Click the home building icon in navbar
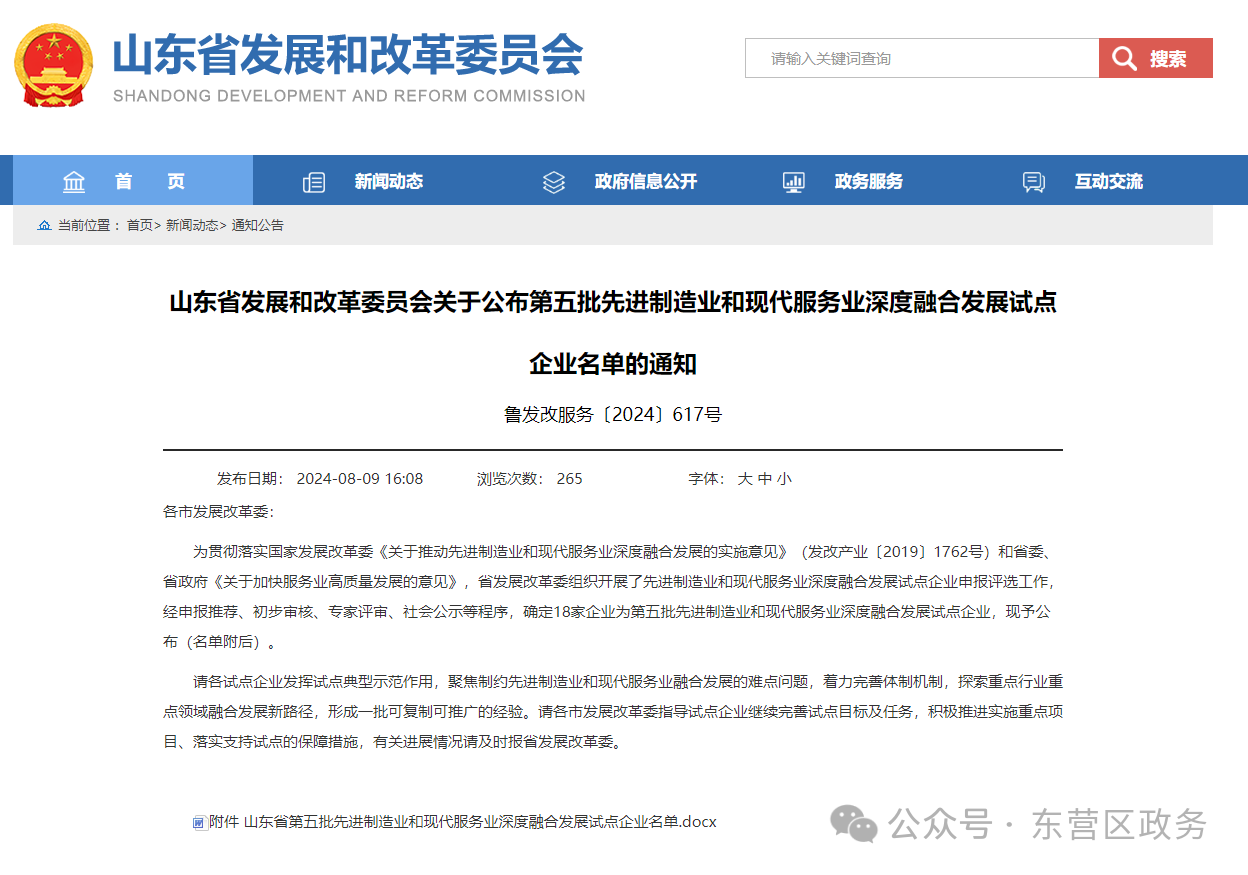 click(74, 182)
